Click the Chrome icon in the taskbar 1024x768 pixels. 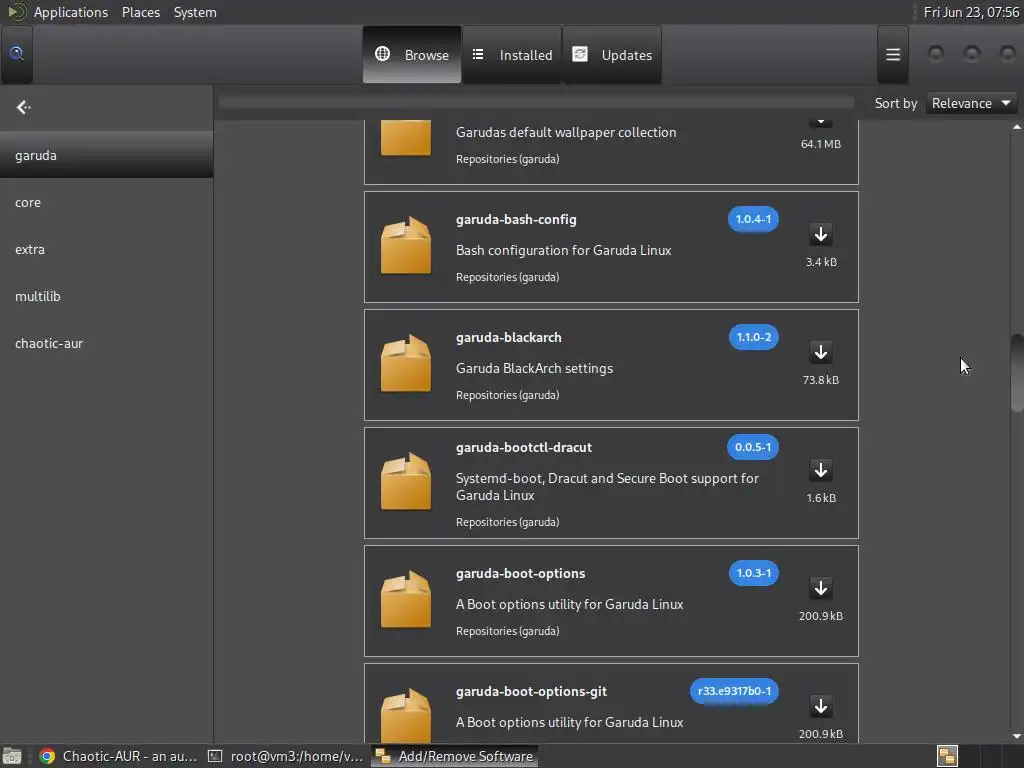(47, 756)
